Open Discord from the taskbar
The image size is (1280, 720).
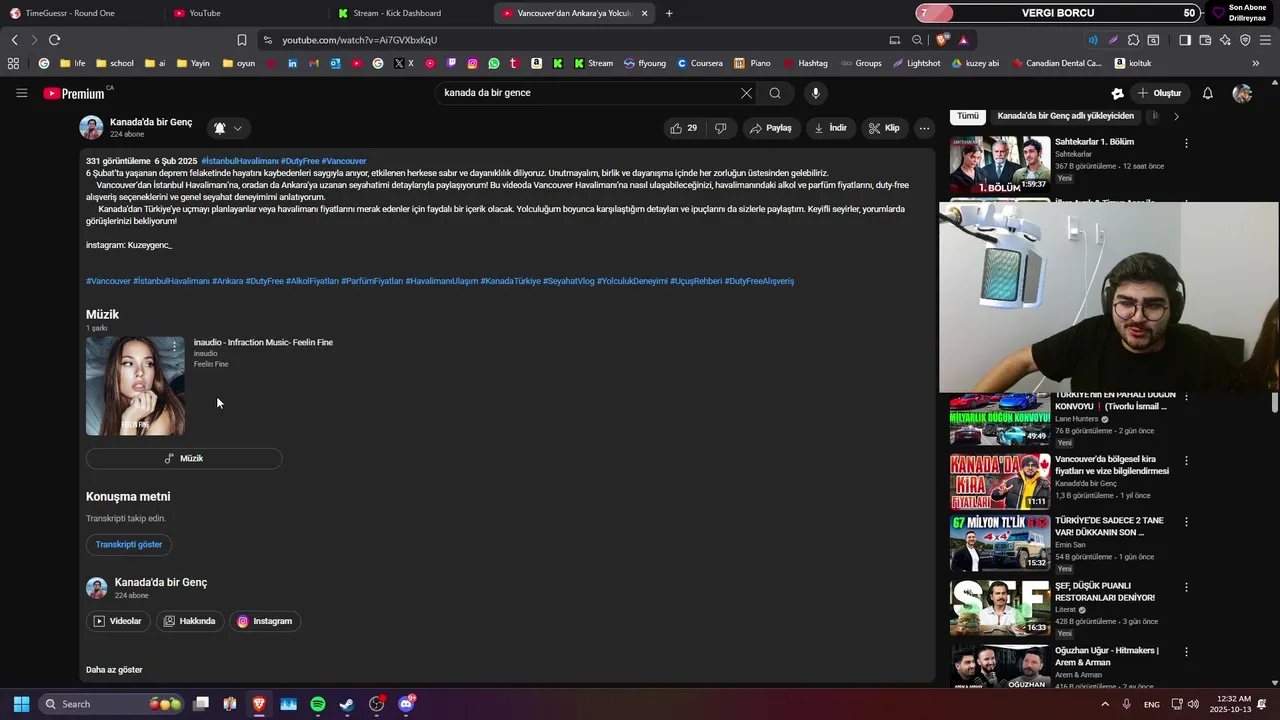(406, 704)
